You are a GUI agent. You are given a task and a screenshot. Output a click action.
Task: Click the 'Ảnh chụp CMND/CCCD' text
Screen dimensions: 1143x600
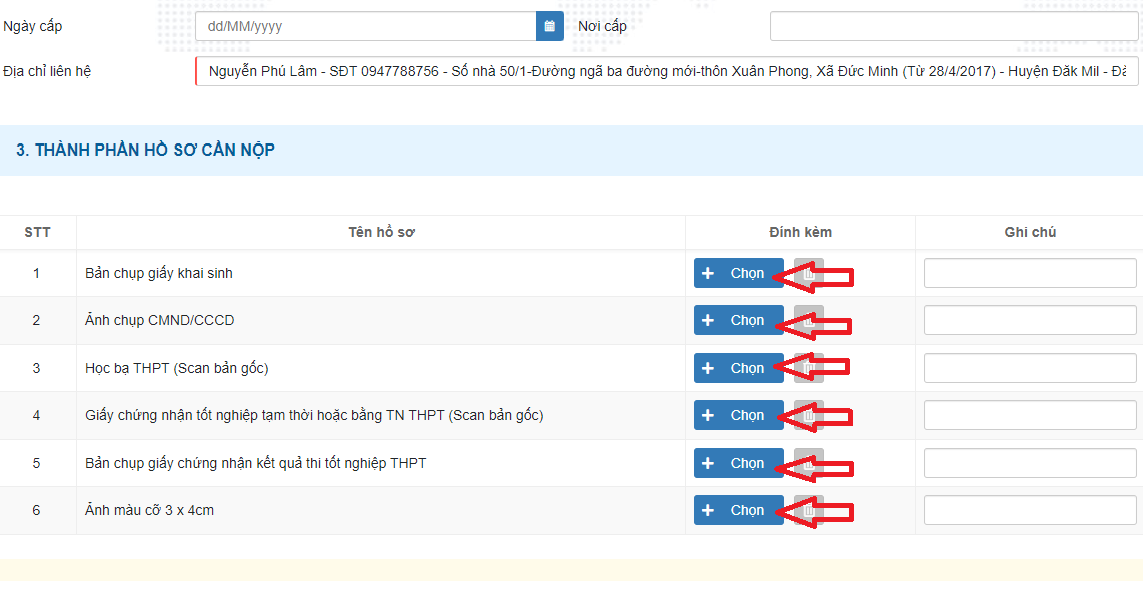click(160, 320)
